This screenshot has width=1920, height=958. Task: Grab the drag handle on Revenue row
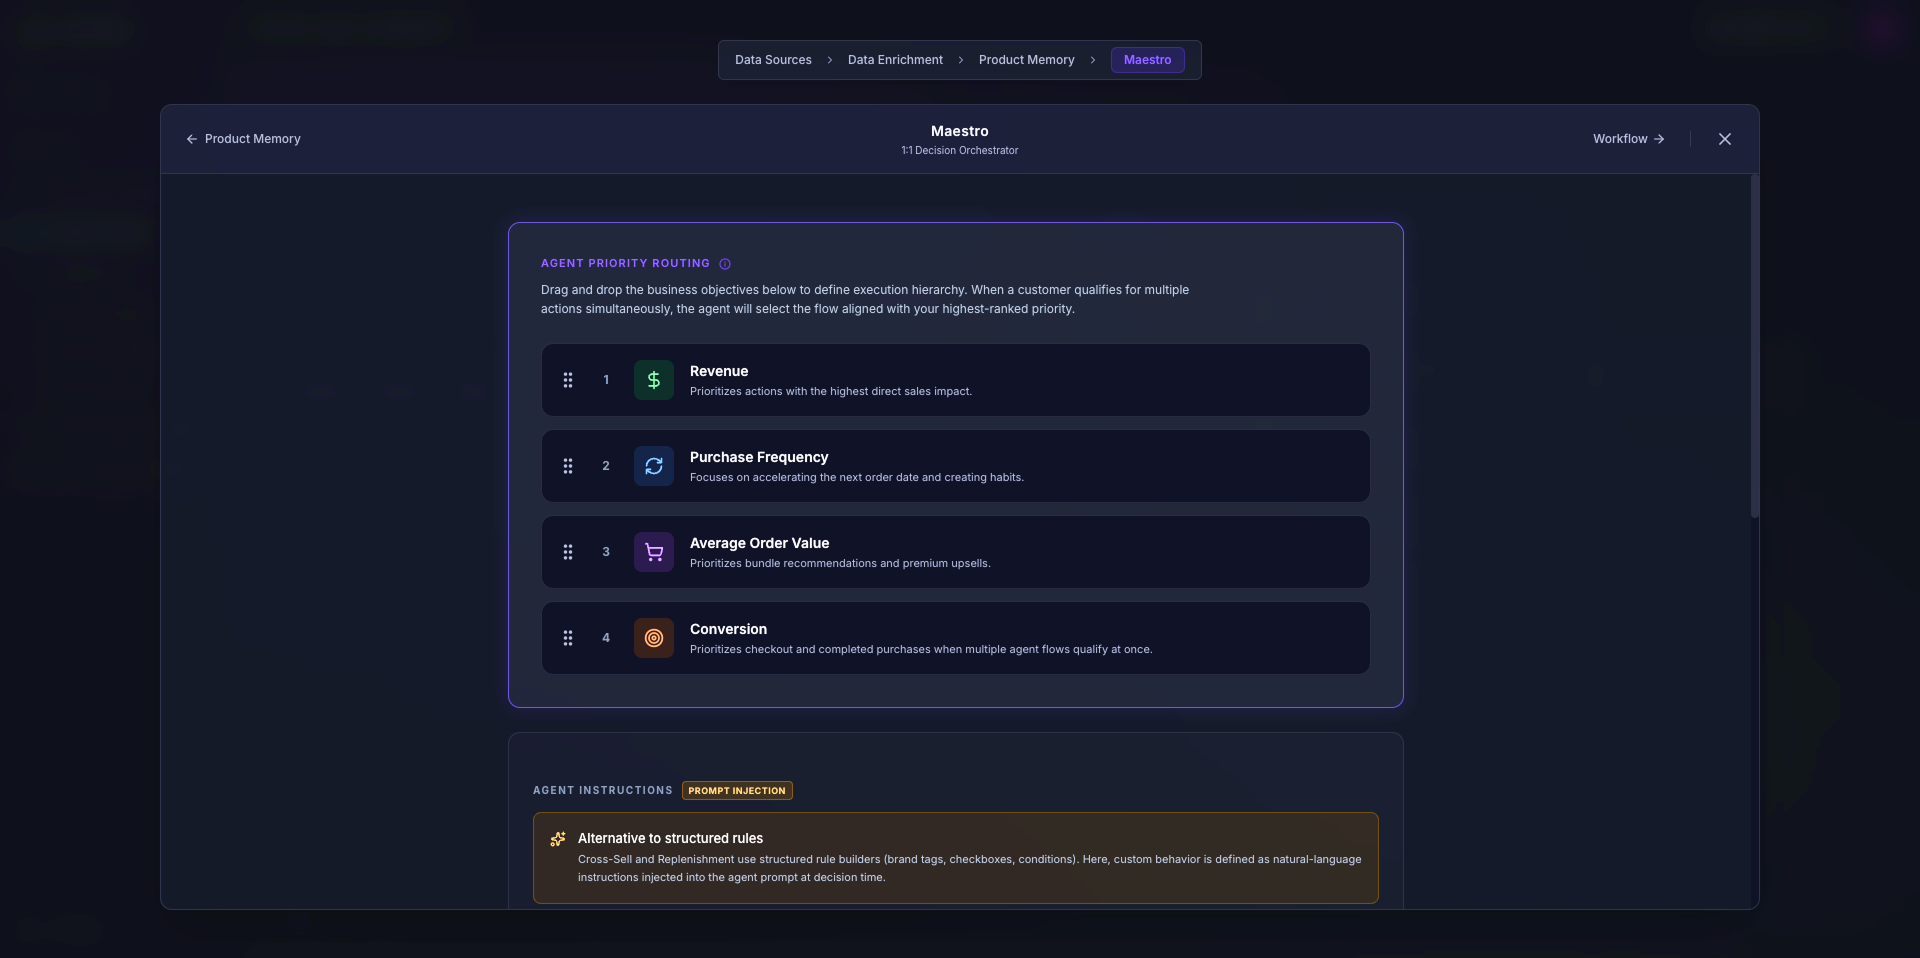[x=568, y=380]
